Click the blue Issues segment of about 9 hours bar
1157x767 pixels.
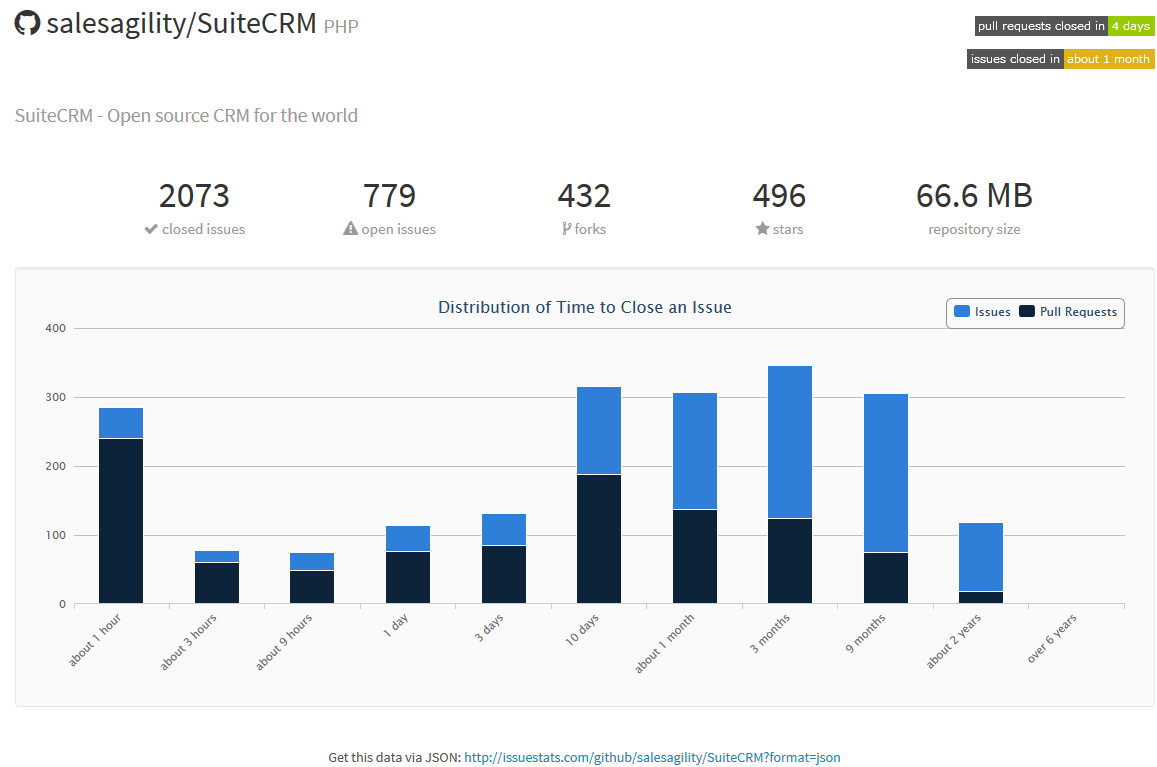pyautogui.click(x=312, y=561)
